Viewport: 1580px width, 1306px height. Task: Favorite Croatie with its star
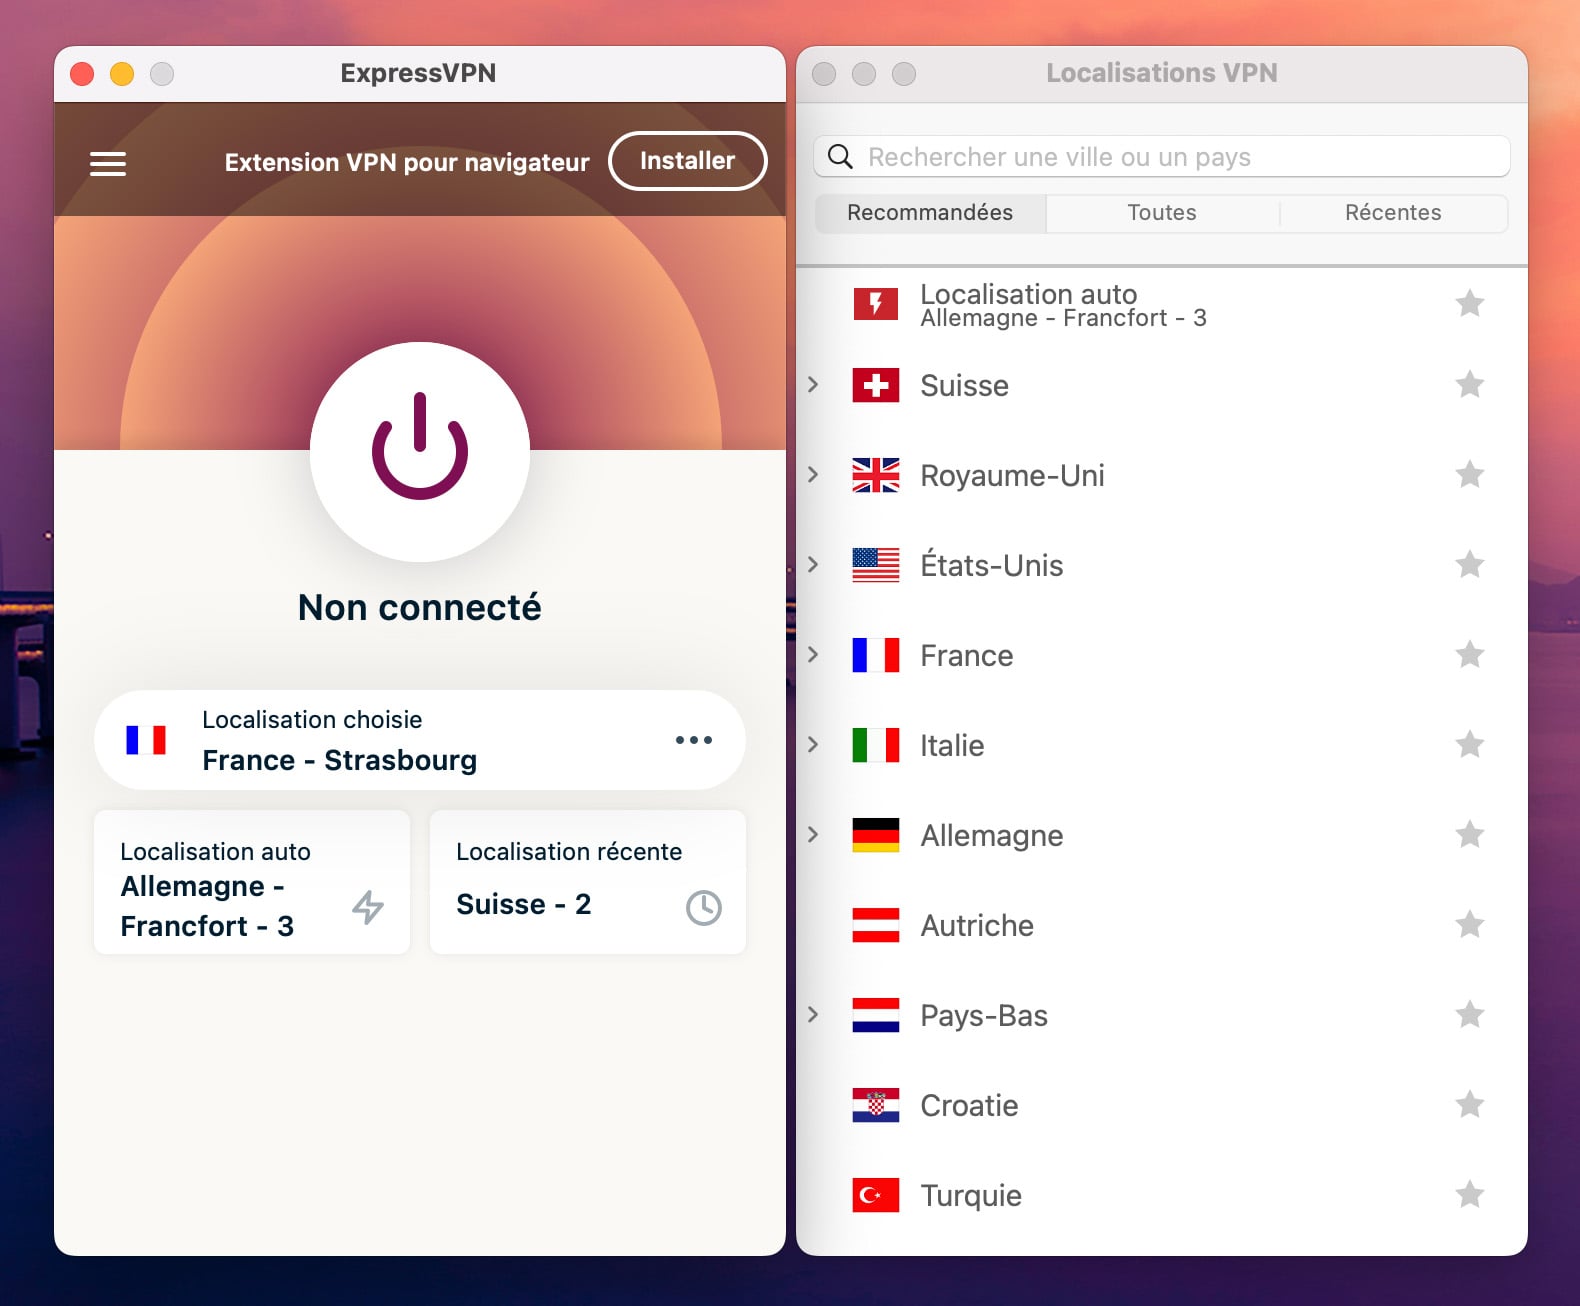tap(1470, 1105)
